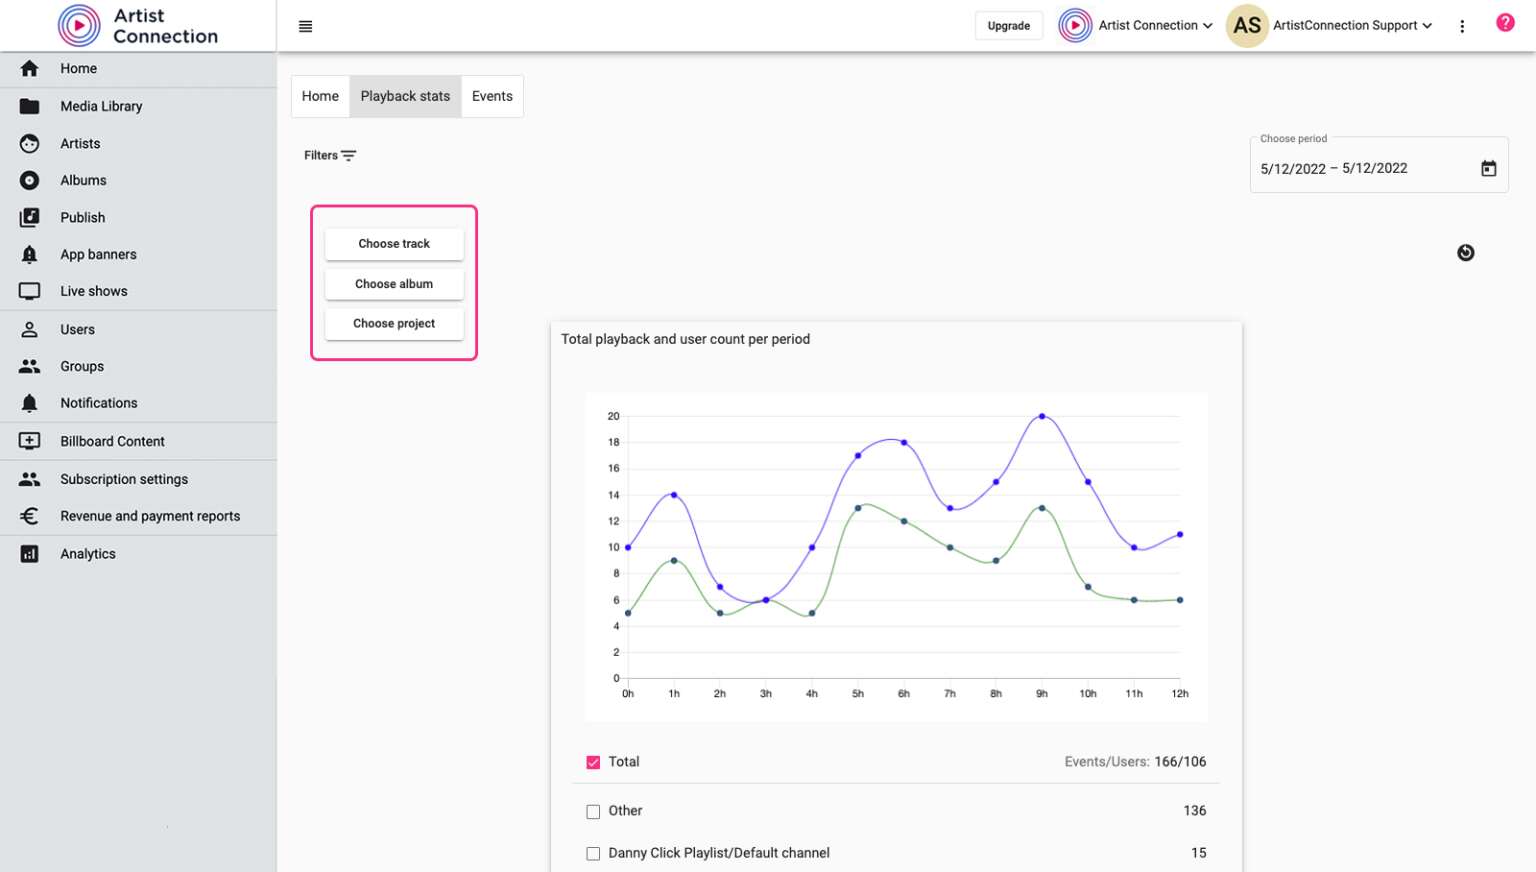Enable the Other checkbox
Screen dimensions: 1536x872
(x=593, y=811)
